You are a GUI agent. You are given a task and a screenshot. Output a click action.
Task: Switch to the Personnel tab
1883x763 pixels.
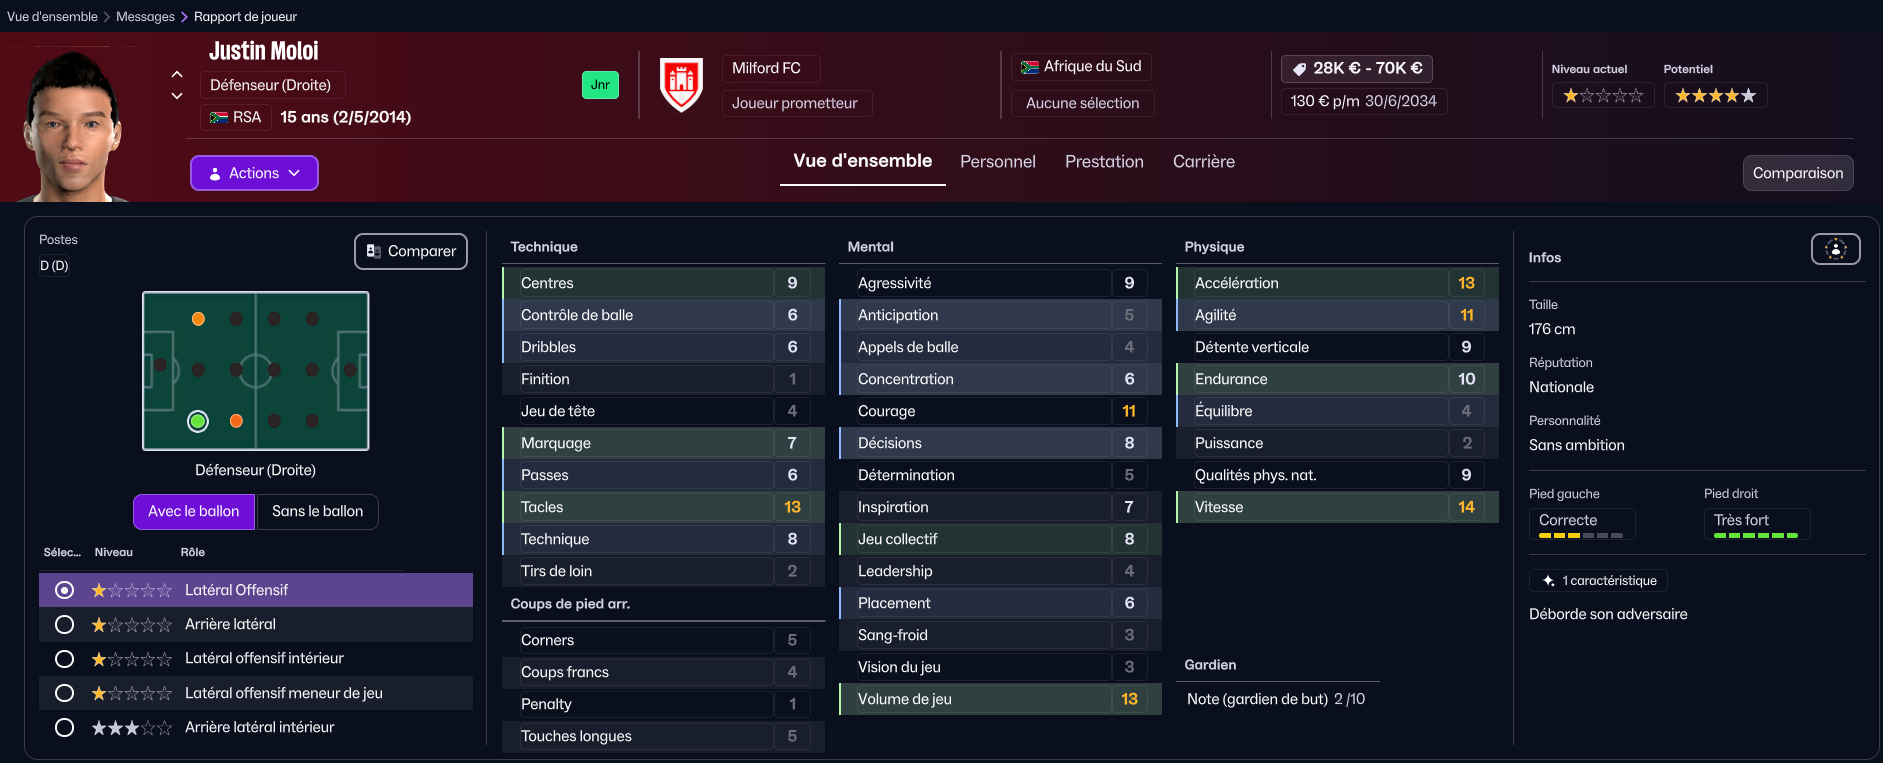tap(997, 162)
